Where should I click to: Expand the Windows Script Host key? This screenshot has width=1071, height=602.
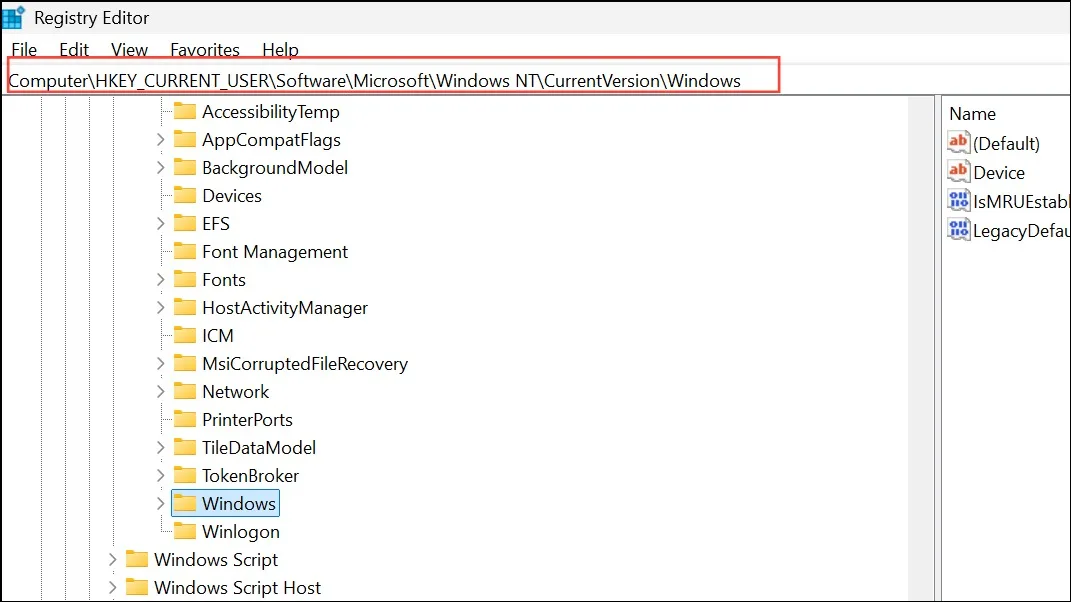pyautogui.click(x=113, y=588)
